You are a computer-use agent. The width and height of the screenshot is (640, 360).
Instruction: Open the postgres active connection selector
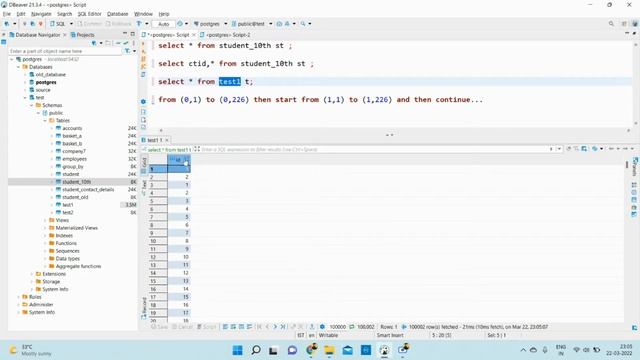point(210,24)
